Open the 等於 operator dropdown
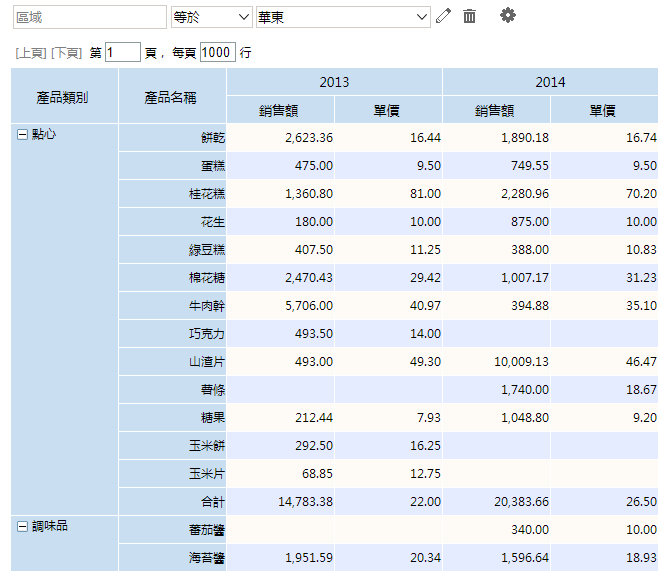This screenshot has width=668, height=571. [211, 17]
